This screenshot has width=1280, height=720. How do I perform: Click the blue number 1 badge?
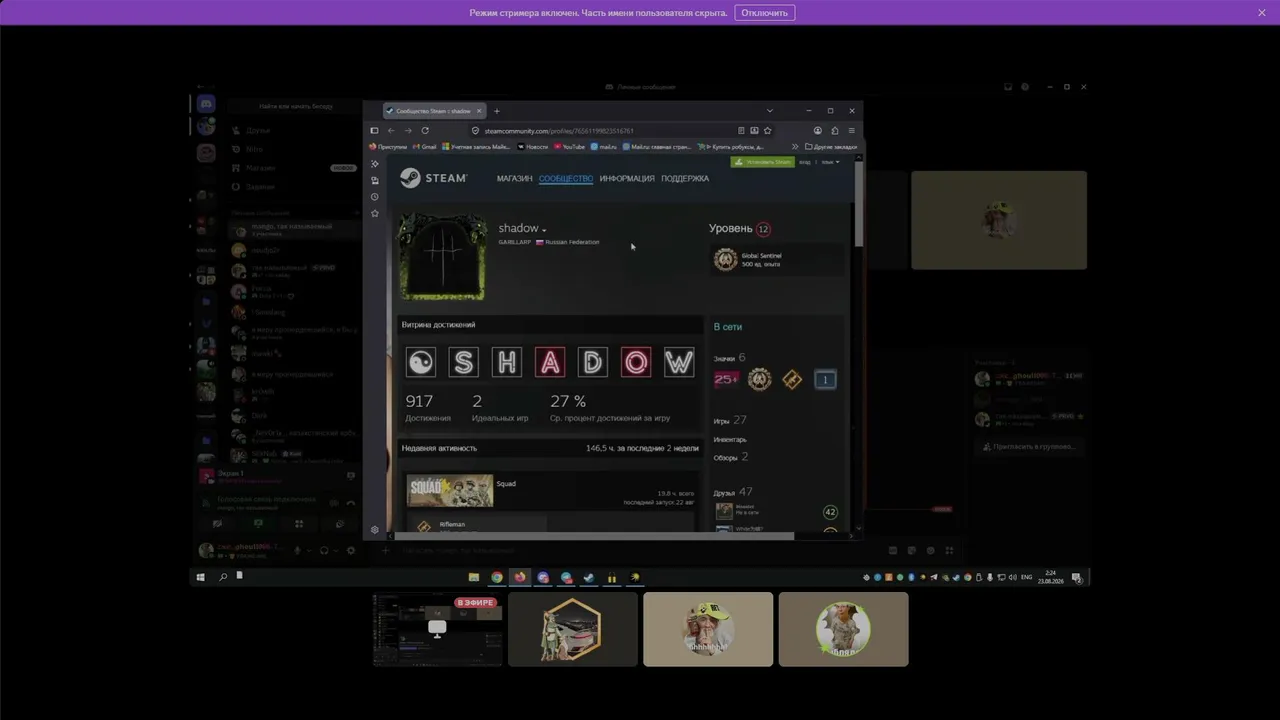(825, 380)
